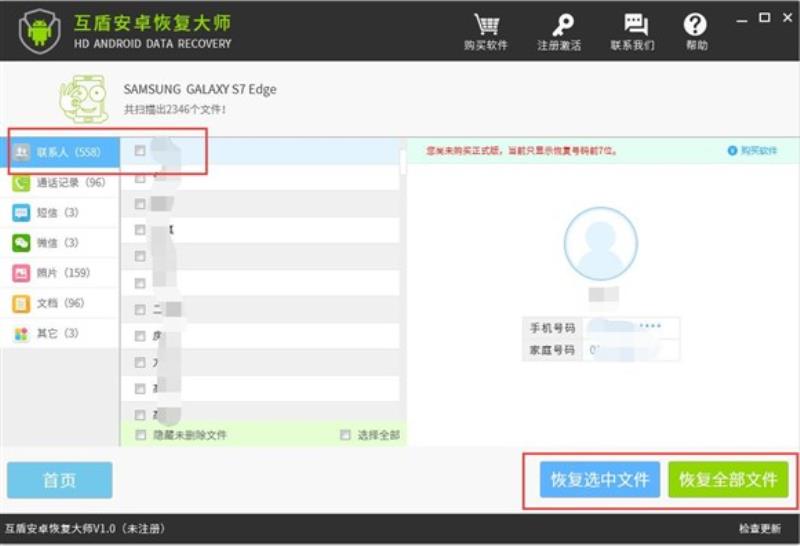Click the 首页 button
This screenshot has width=800, height=546.
click(x=60, y=480)
